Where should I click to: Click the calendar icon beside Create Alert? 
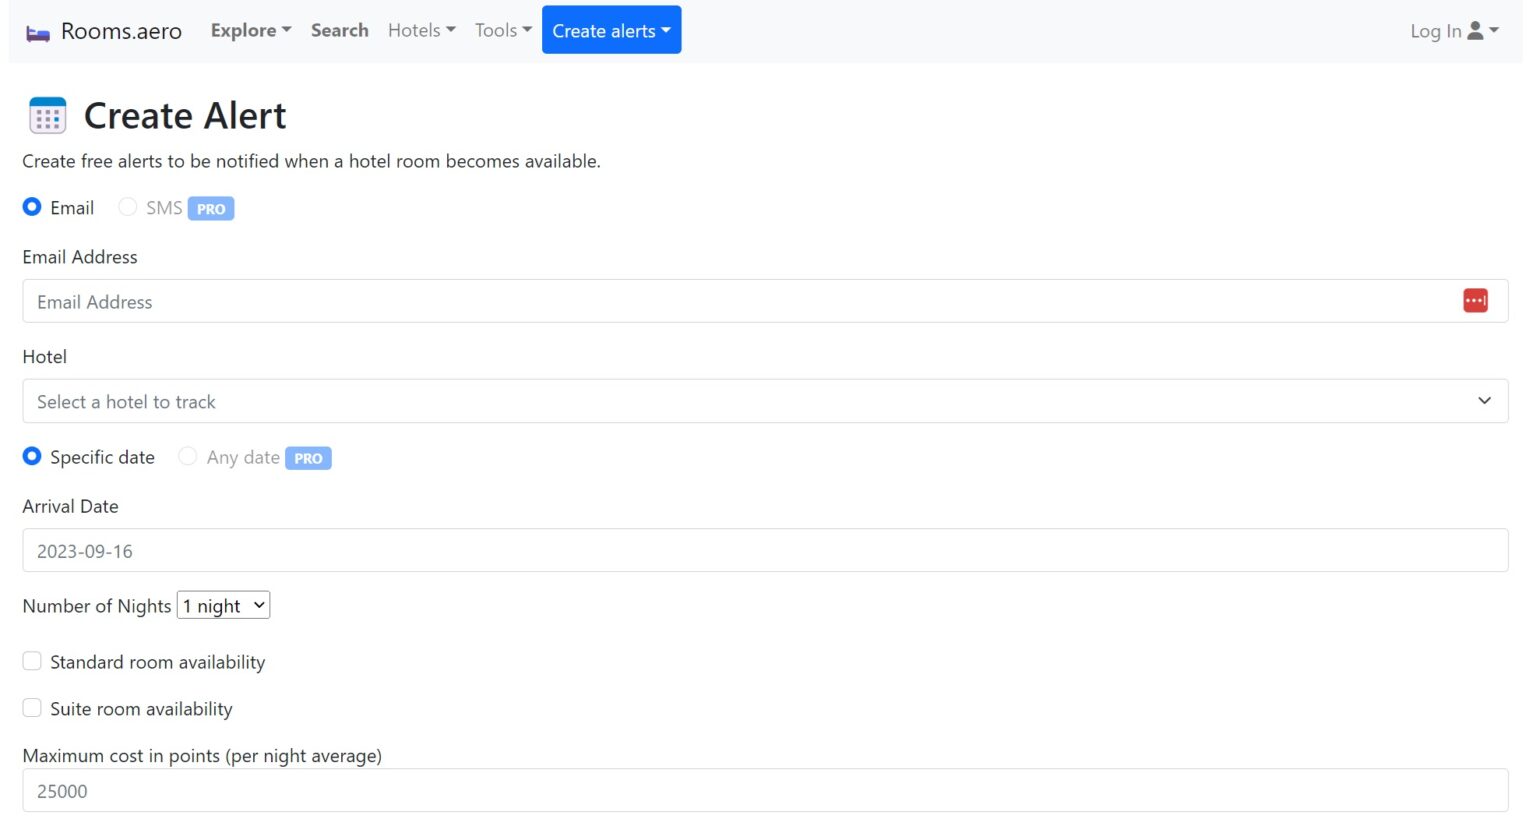[x=47, y=116]
